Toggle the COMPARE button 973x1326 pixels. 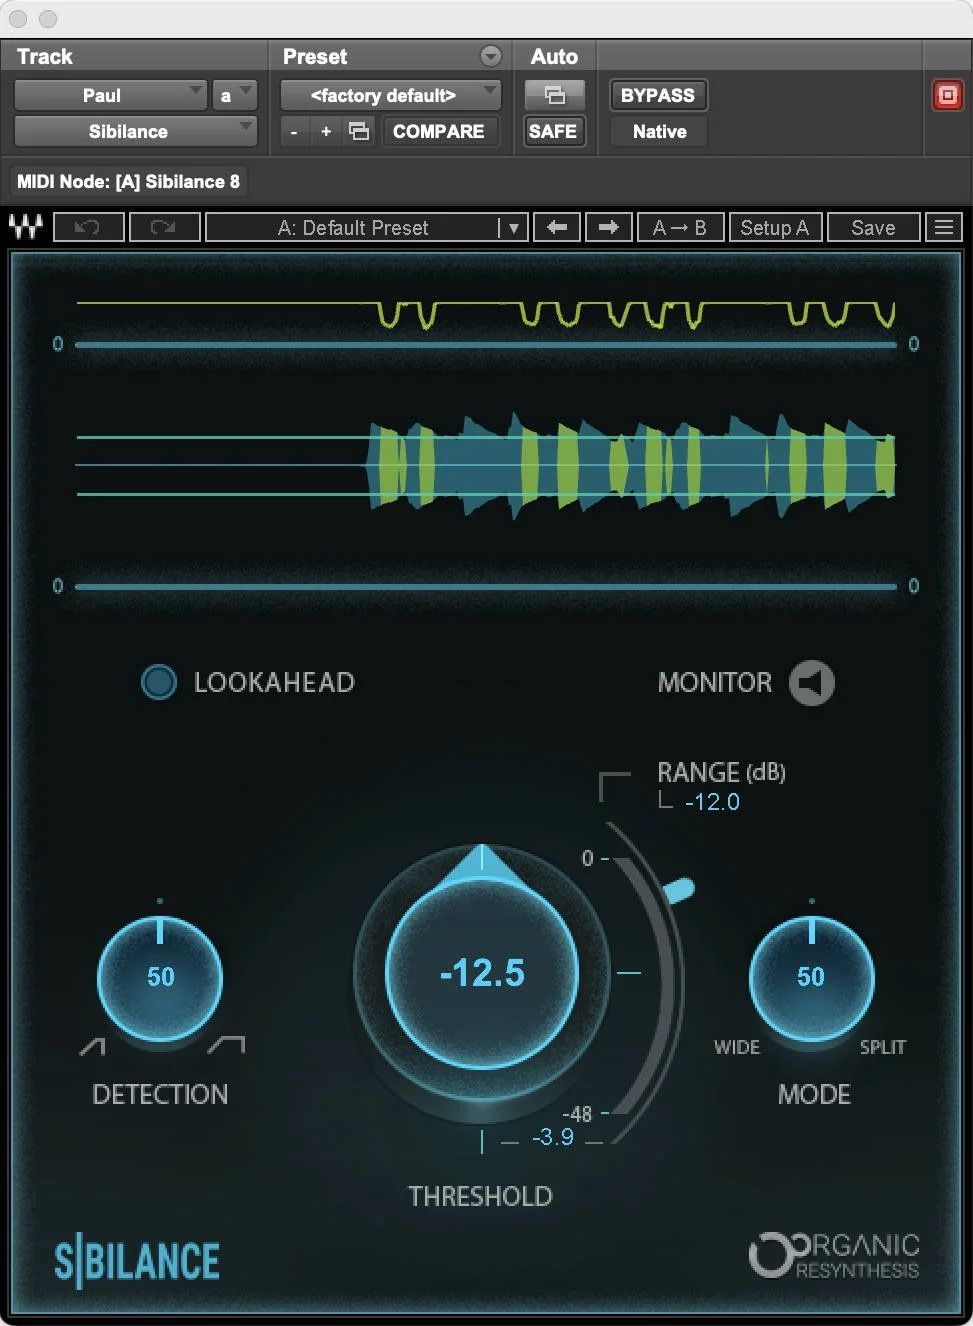coord(439,131)
